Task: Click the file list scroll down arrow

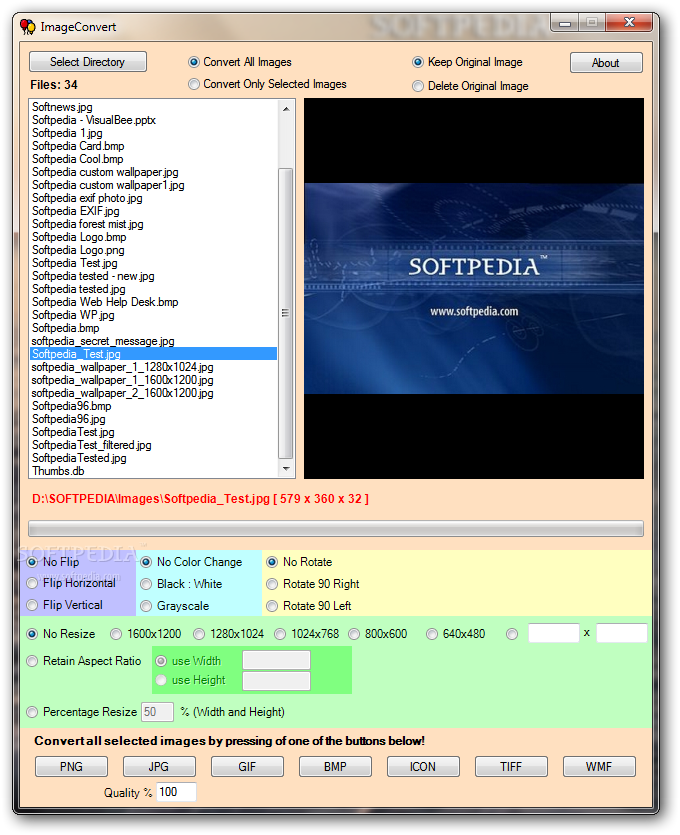Action: point(286,469)
